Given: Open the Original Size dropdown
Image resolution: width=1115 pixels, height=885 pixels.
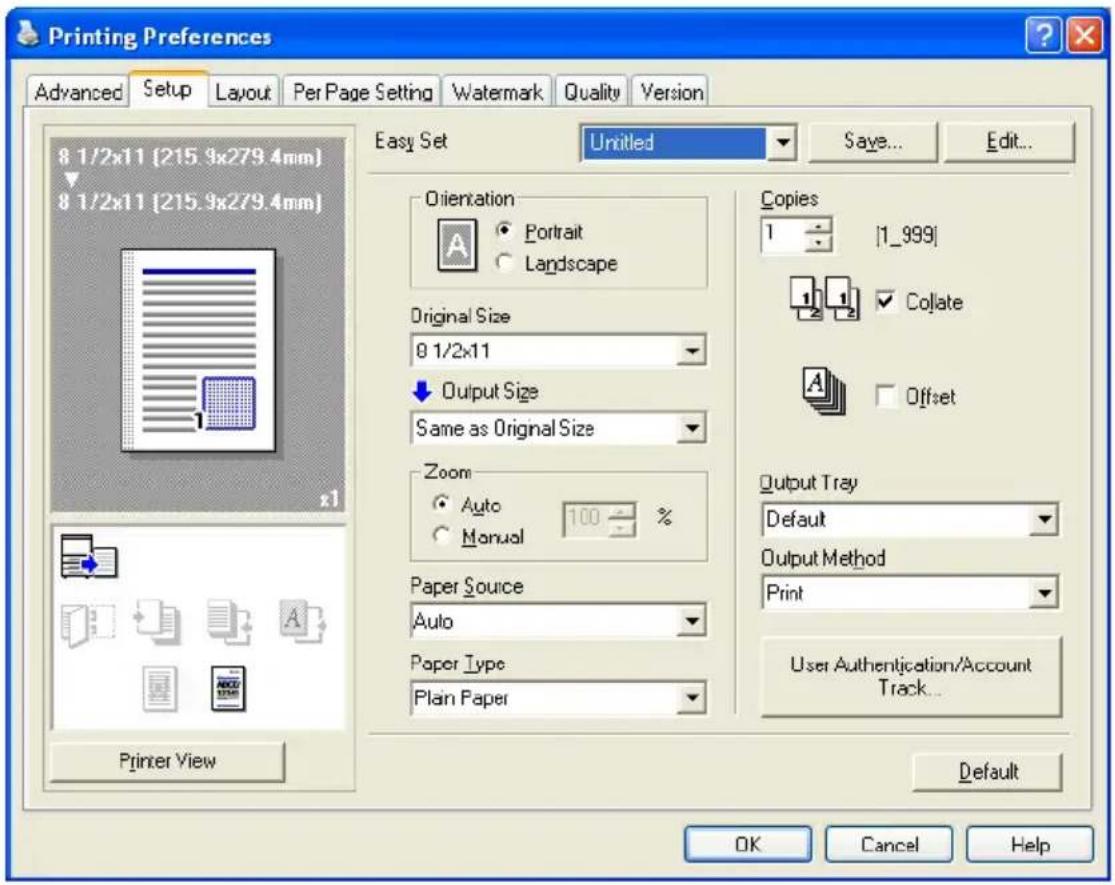Looking at the screenshot, I should [x=558, y=350].
